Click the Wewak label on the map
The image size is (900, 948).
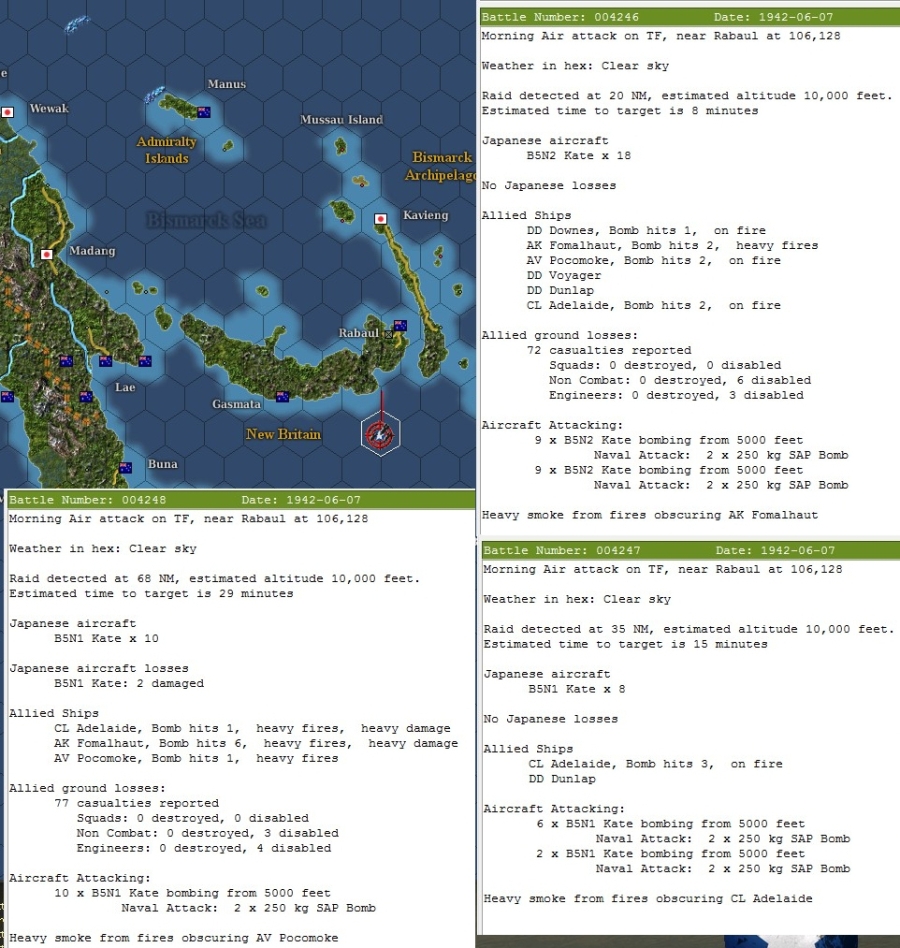(x=49, y=108)
